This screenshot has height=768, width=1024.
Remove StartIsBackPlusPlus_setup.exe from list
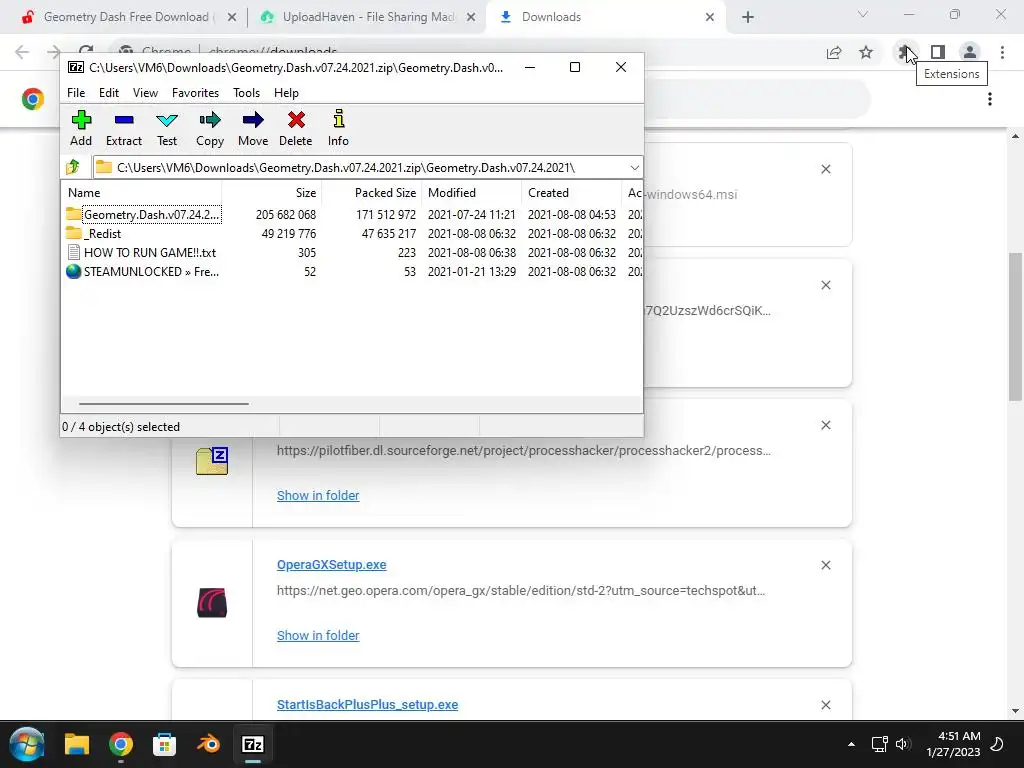tap(825, 705)
